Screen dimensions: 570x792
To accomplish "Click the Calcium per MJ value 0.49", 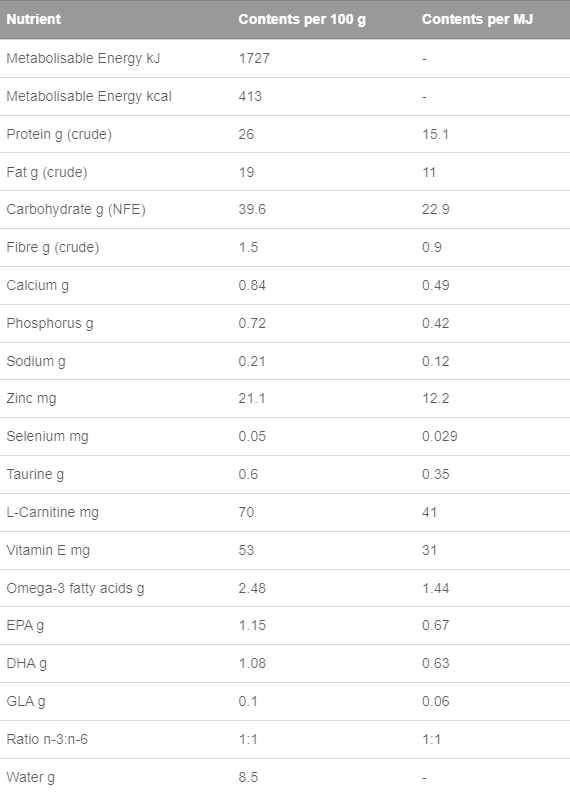I will click(436, 285).
